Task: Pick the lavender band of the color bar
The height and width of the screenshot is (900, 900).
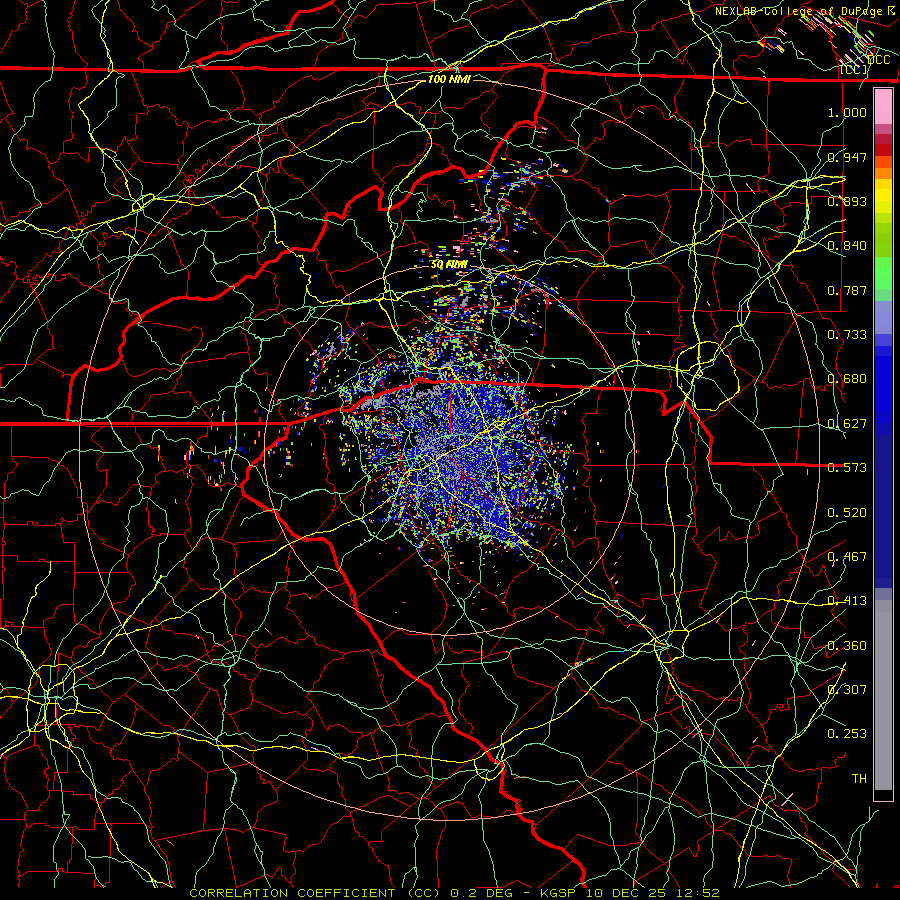Action: [x=883, y=317]
